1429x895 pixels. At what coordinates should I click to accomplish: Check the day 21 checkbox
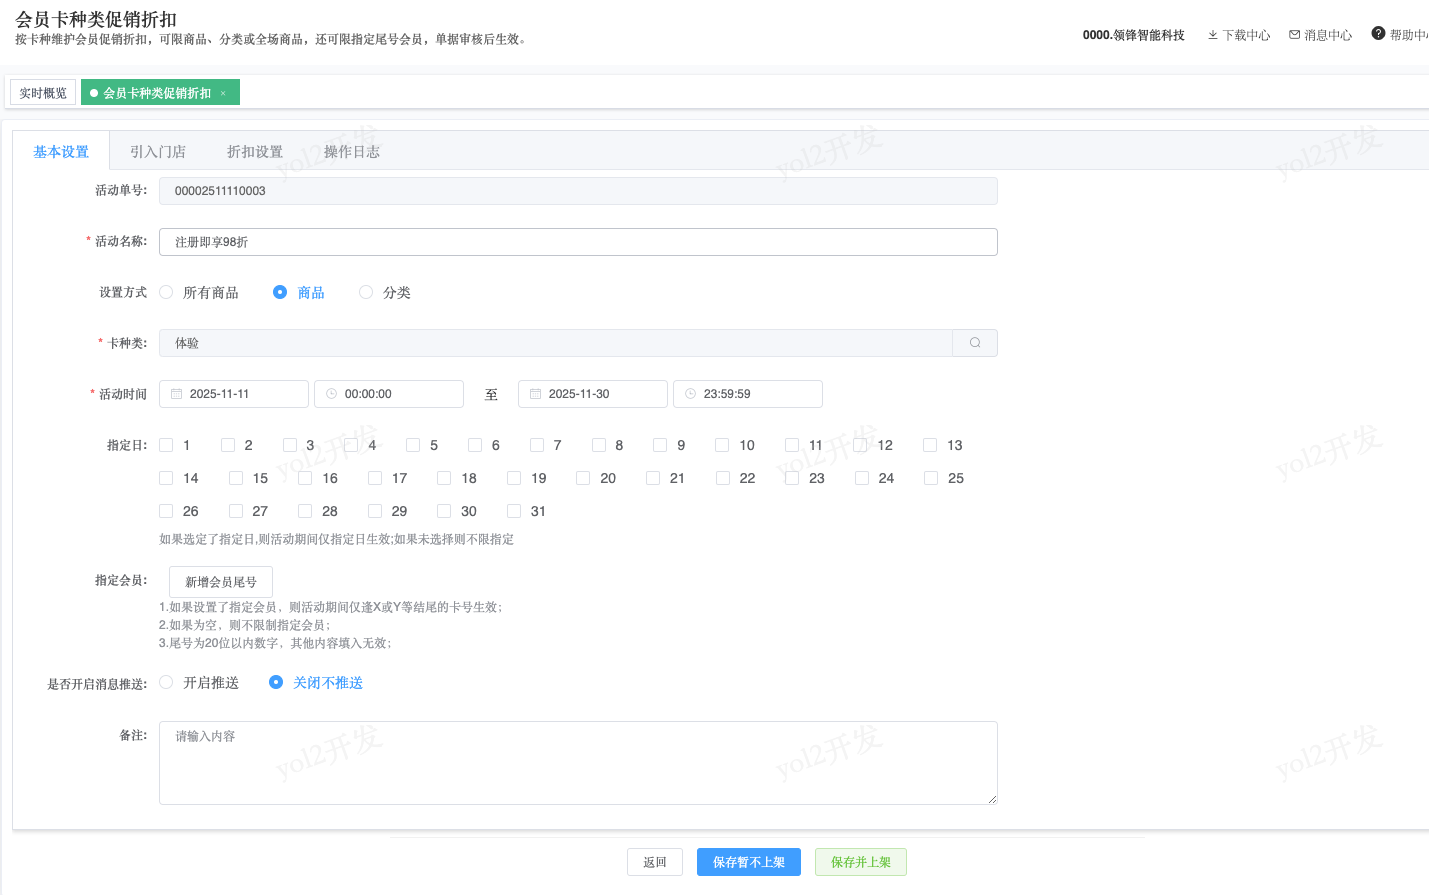coord(653,478)
